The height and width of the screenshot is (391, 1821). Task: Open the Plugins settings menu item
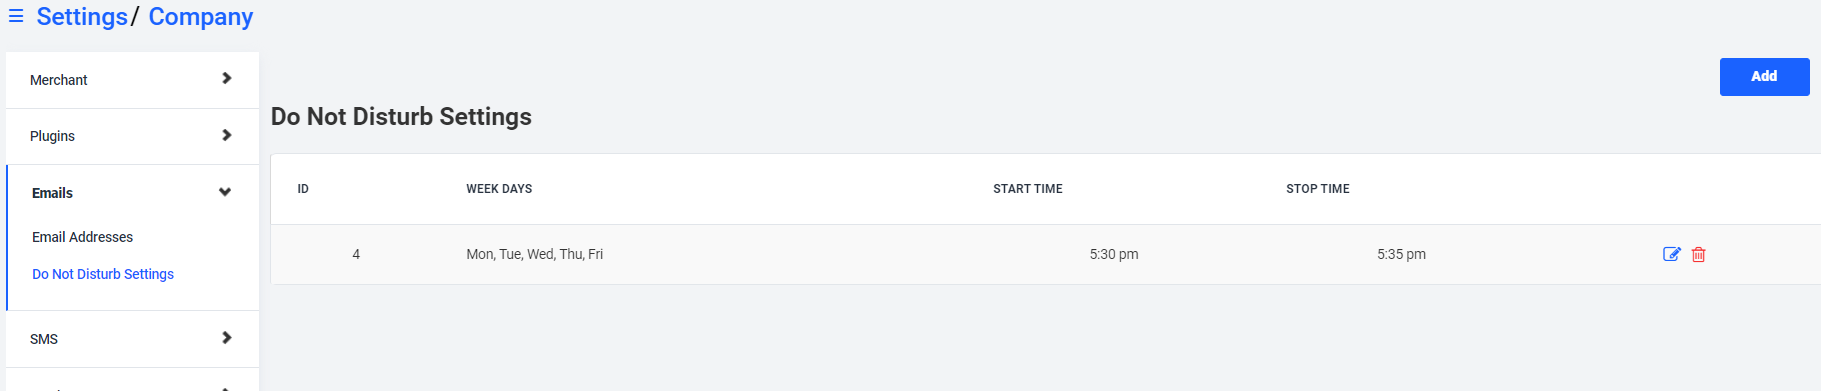132,136
